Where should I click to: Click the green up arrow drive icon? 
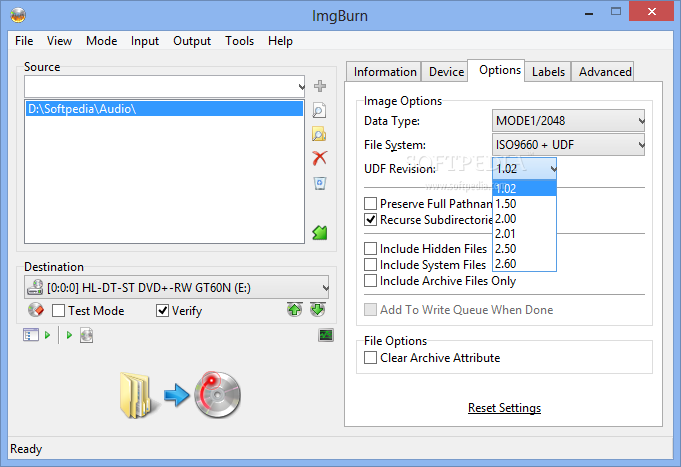click(x=294, y=310)
